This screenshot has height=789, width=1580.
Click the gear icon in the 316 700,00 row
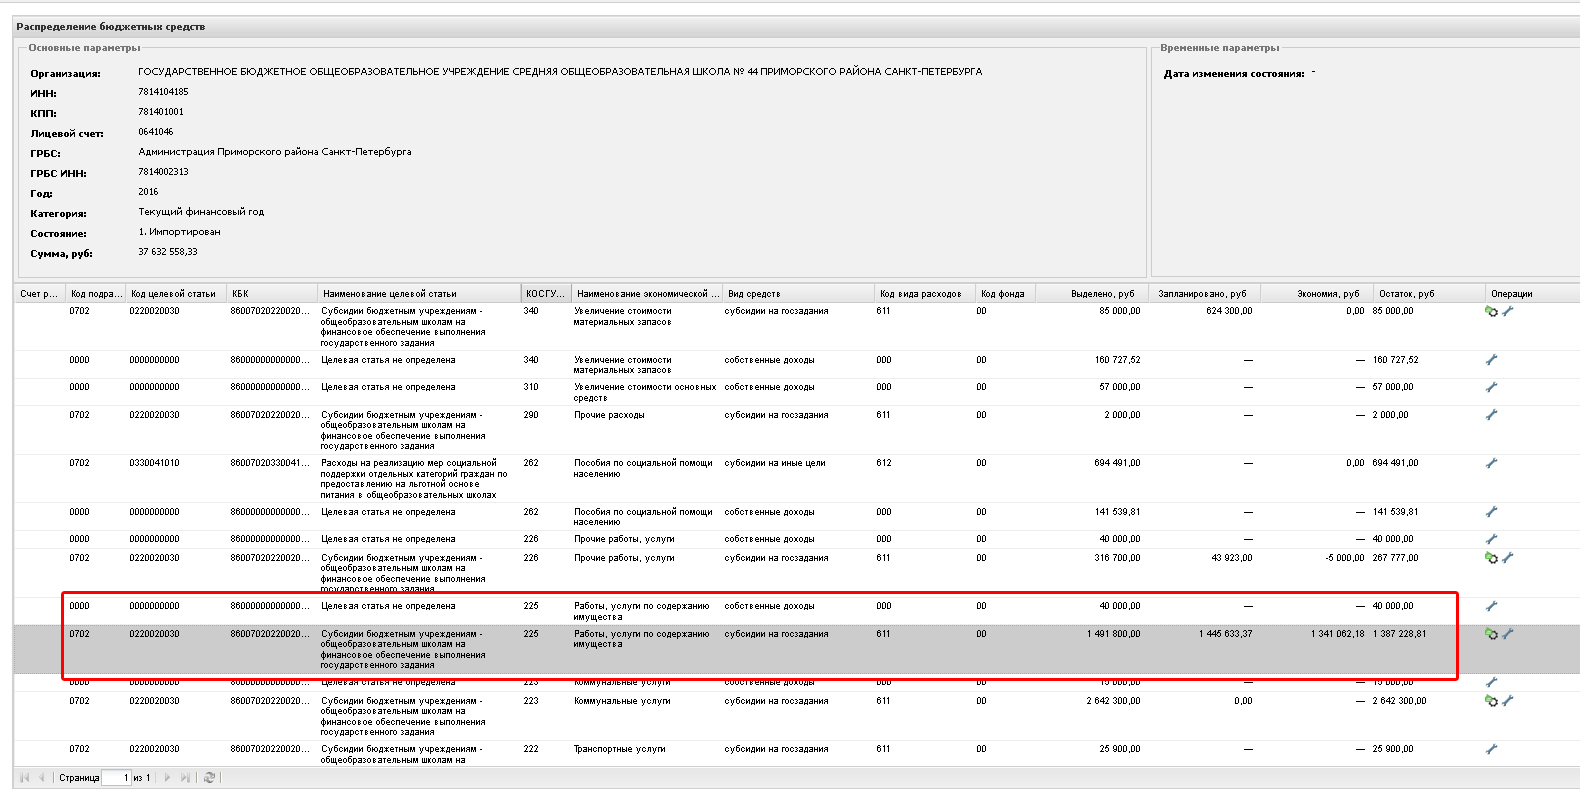click(x=1491, y=558)
